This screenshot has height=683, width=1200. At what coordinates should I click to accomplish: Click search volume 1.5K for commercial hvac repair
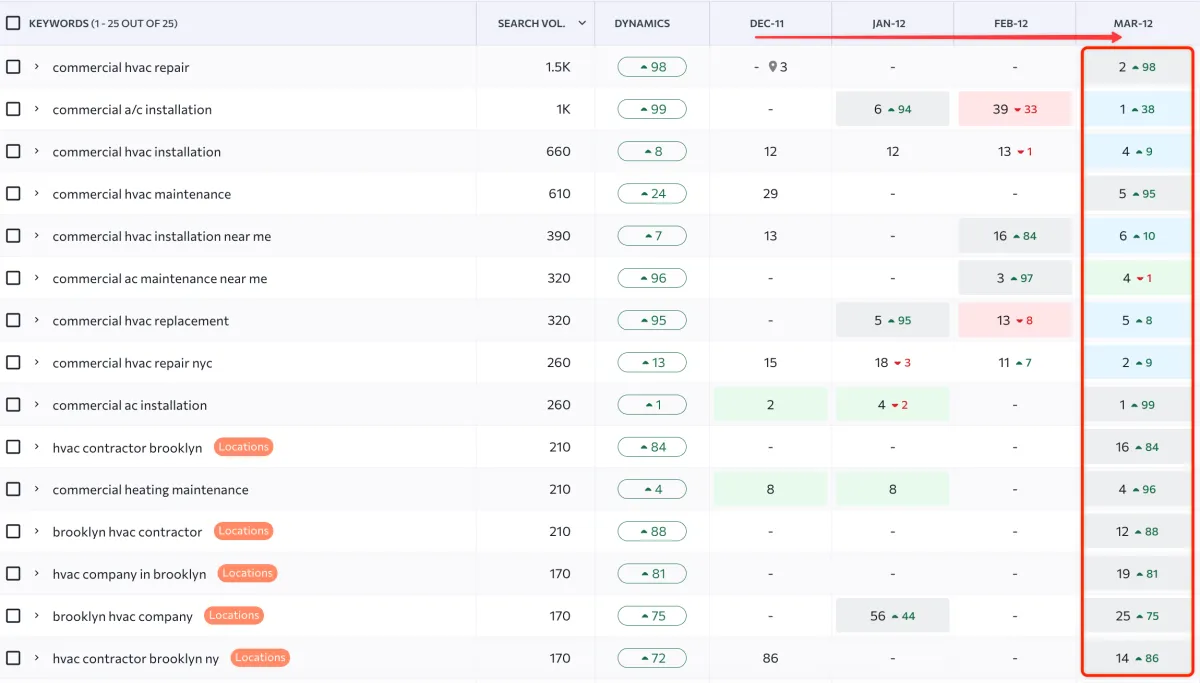click(558, 67)
